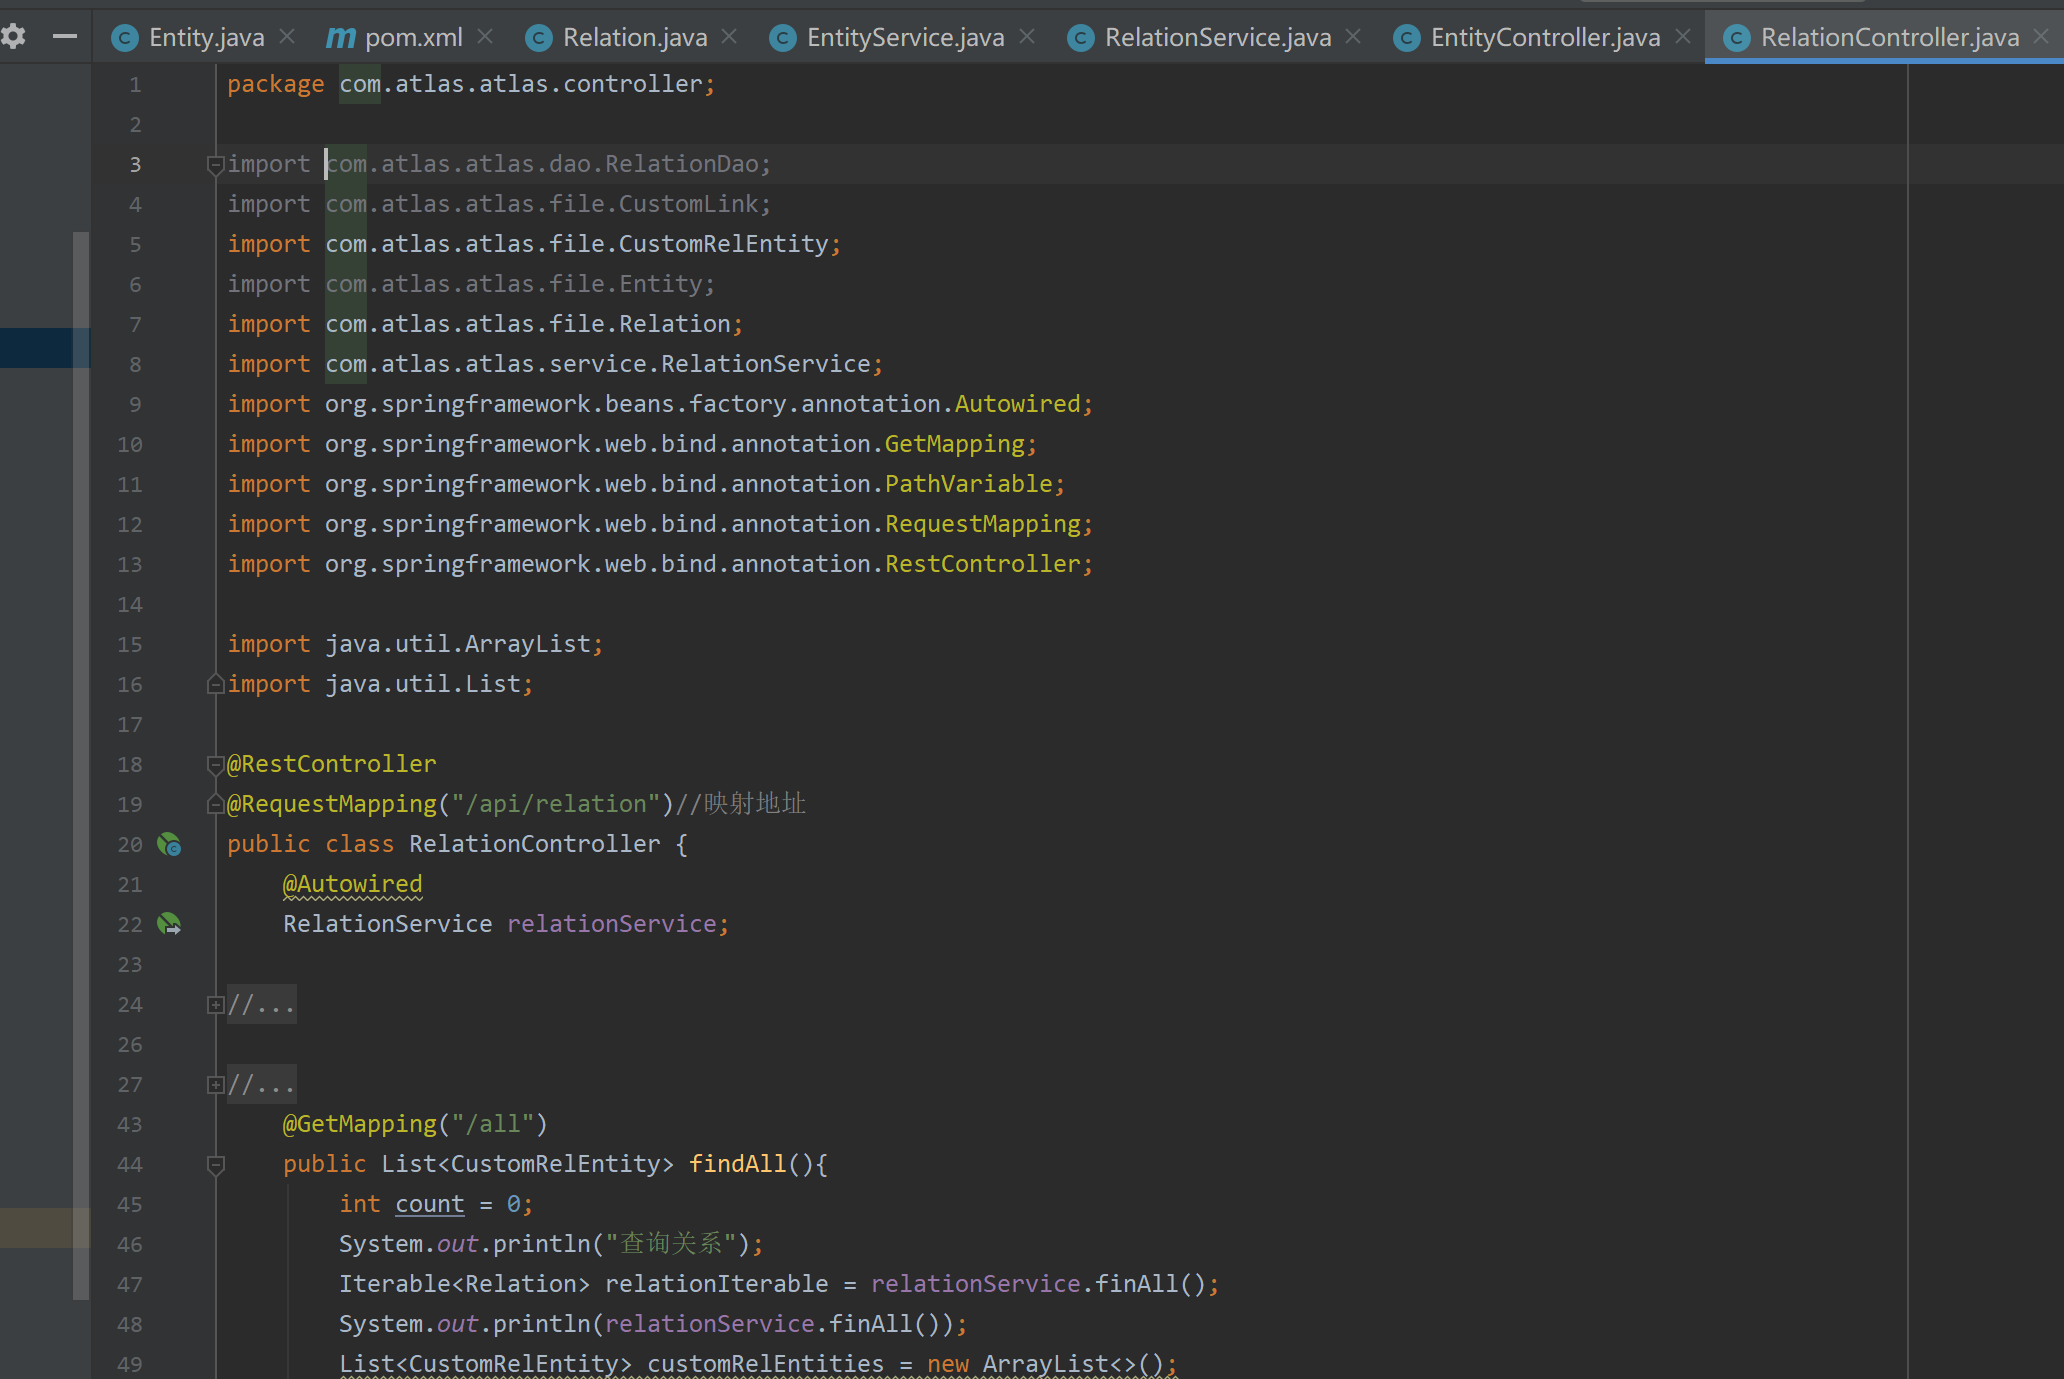Click the minus collapse panel icon
The width and height of the screenshot is (2064, 1379).
pyautogui.click(x=65, y=37)
